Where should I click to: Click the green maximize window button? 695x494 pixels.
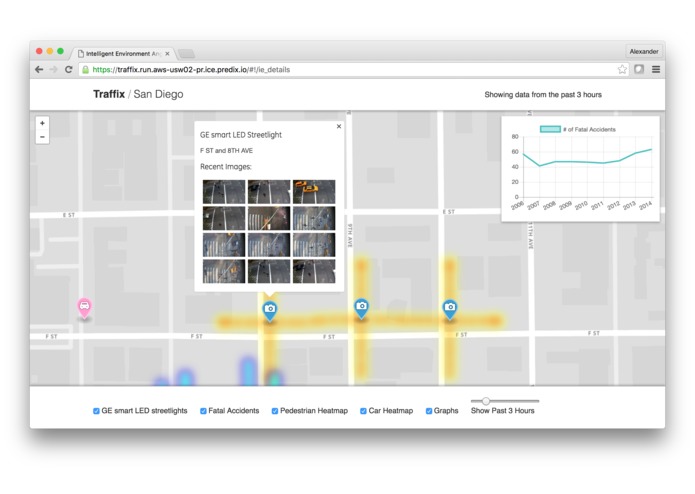tap(60, 51)
